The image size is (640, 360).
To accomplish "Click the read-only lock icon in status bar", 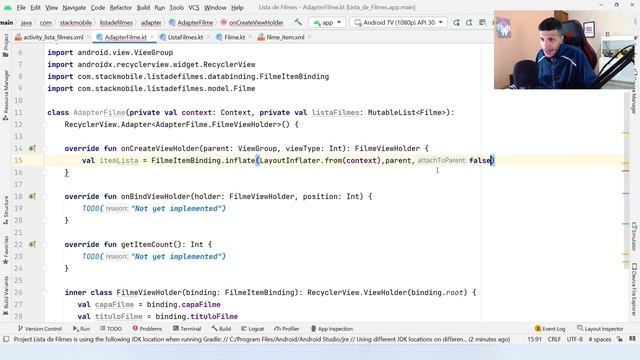I will click(x=620, y=339).
